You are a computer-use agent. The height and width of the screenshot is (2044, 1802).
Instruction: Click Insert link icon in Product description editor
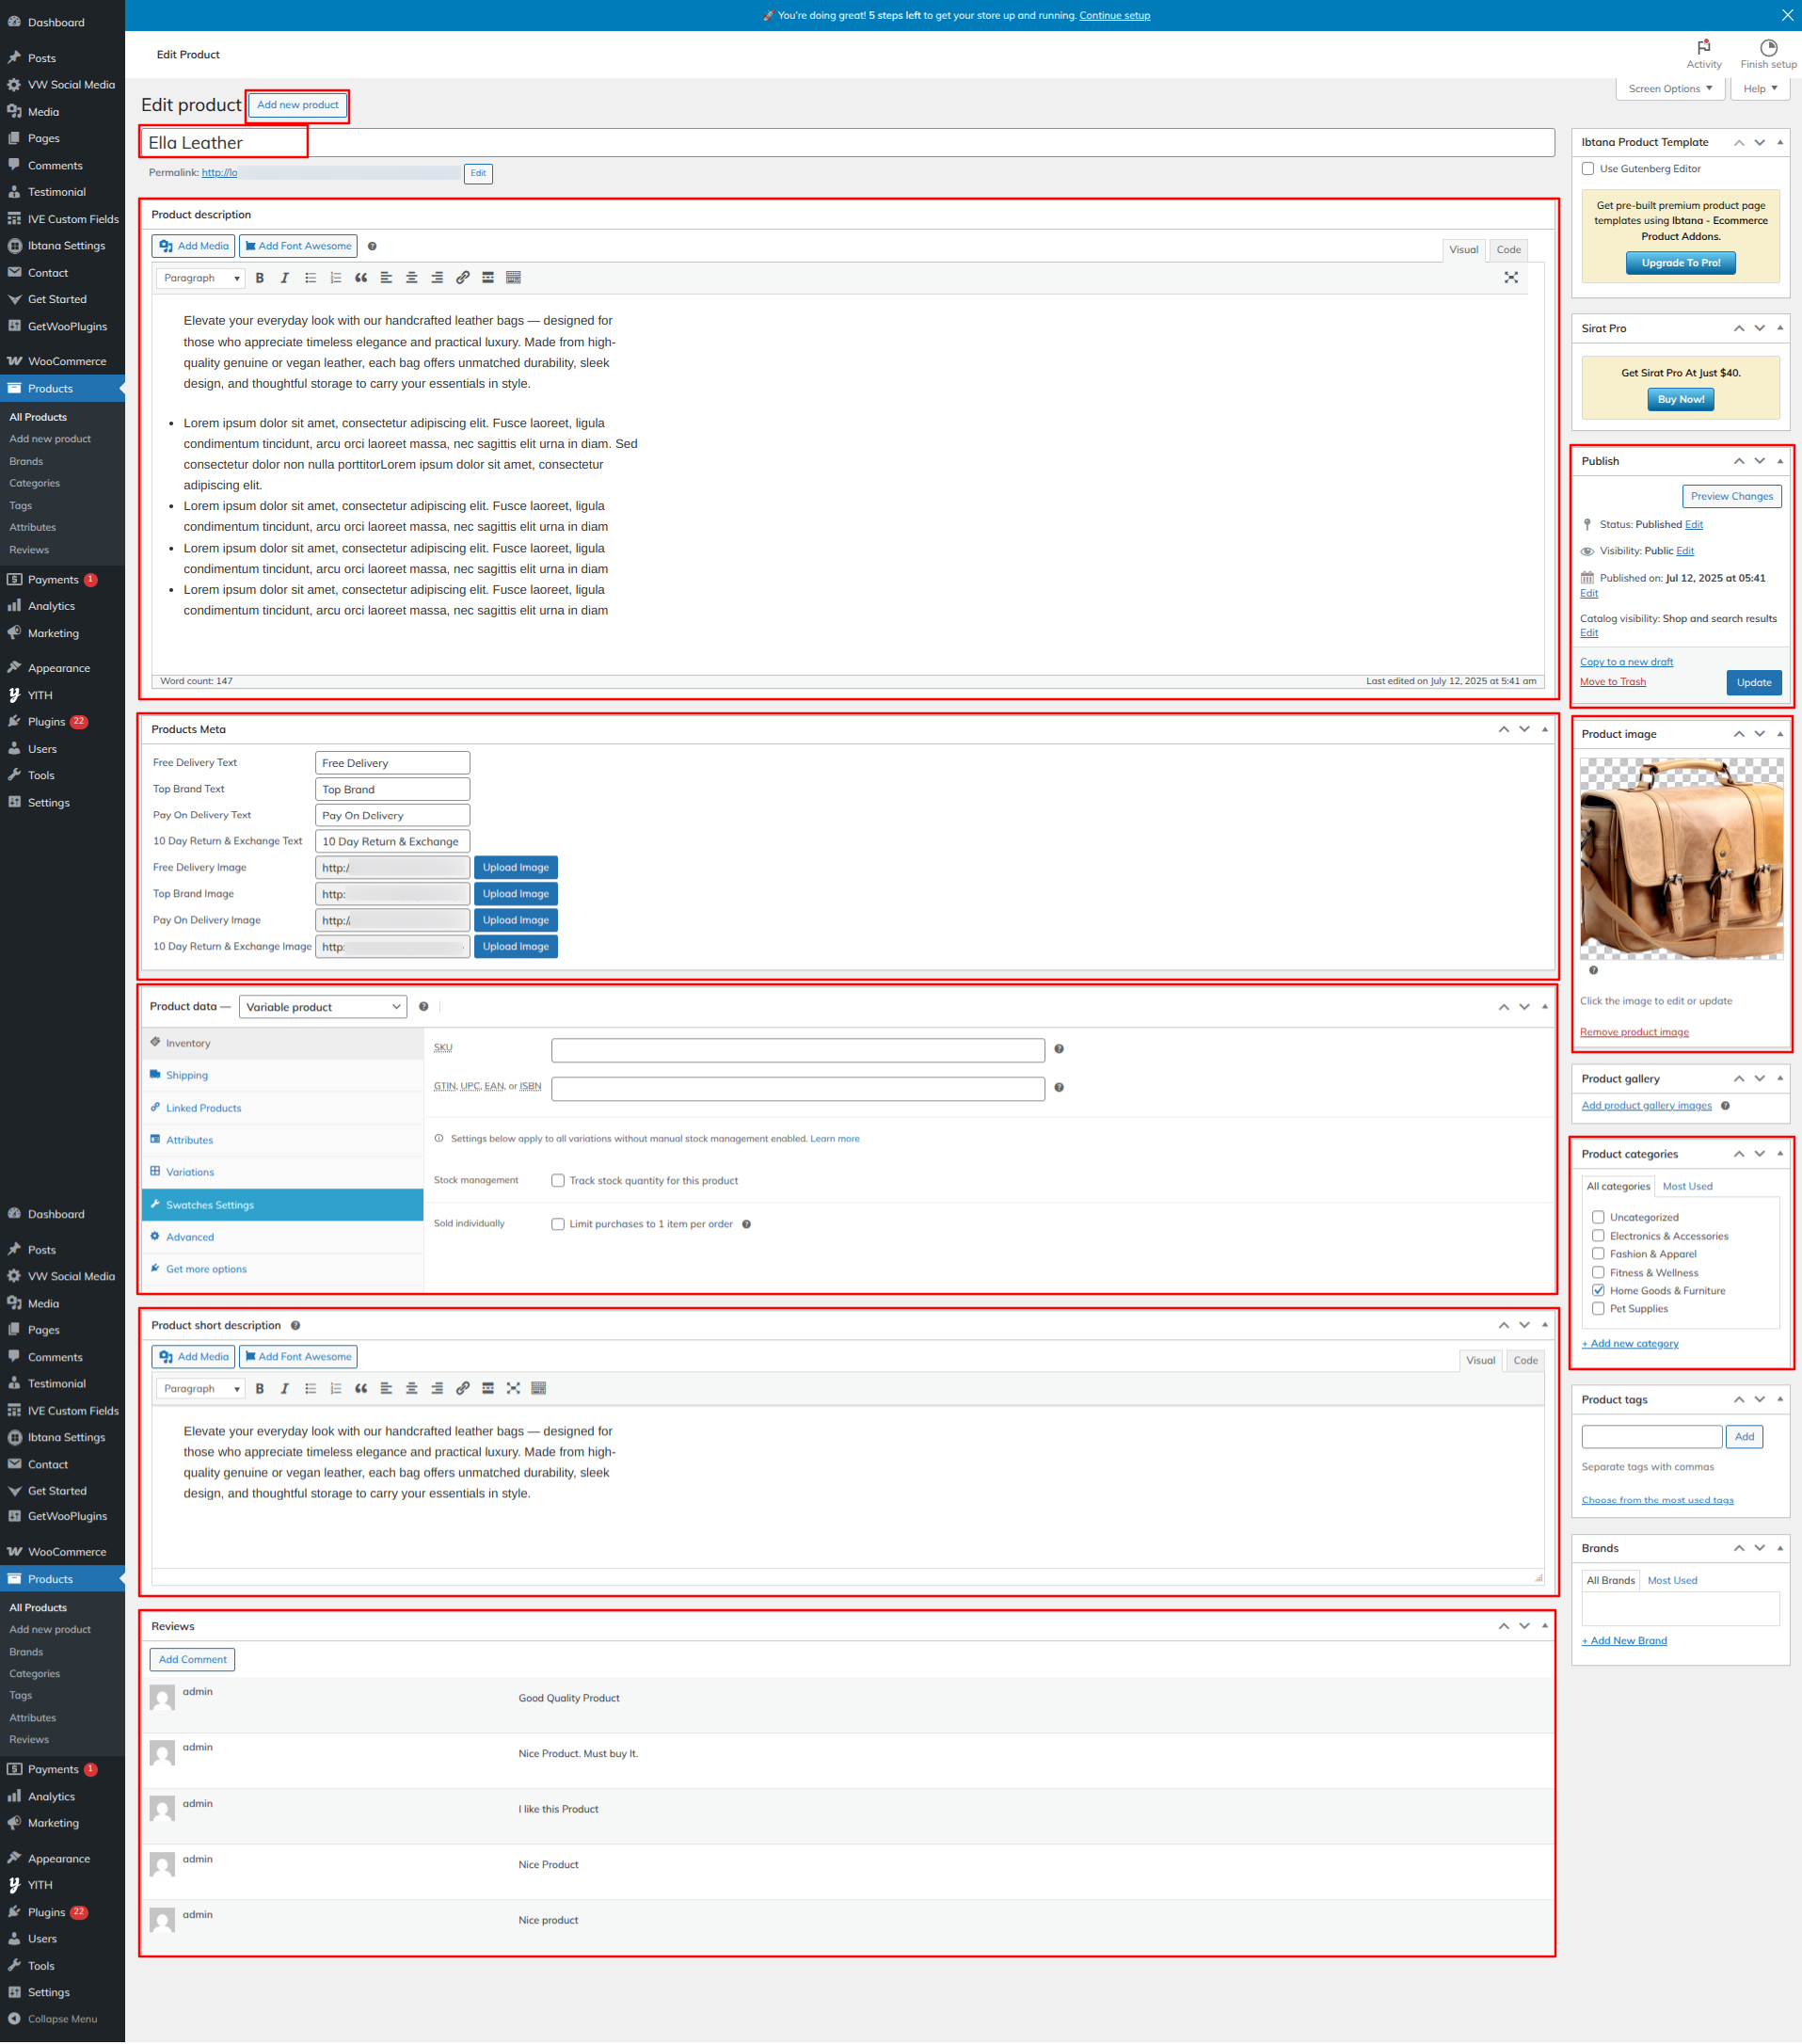point(462,278)
